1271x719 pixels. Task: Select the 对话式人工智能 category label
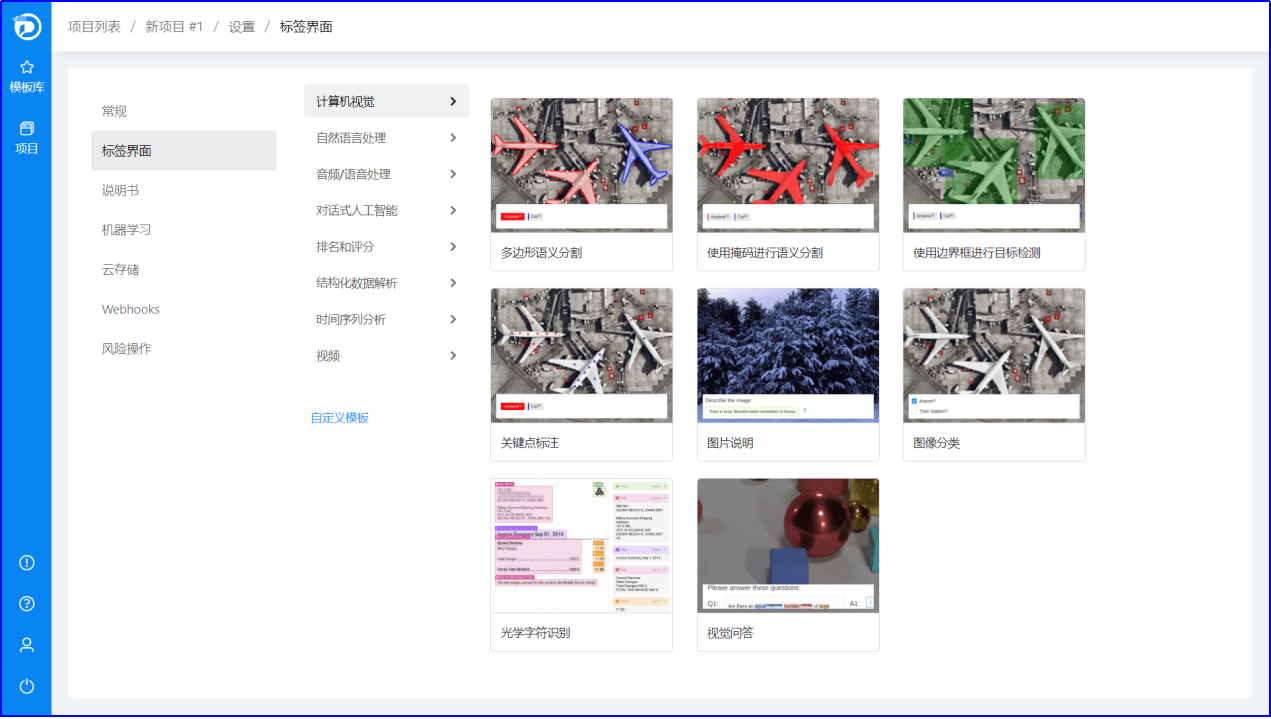tap(357, 210)
